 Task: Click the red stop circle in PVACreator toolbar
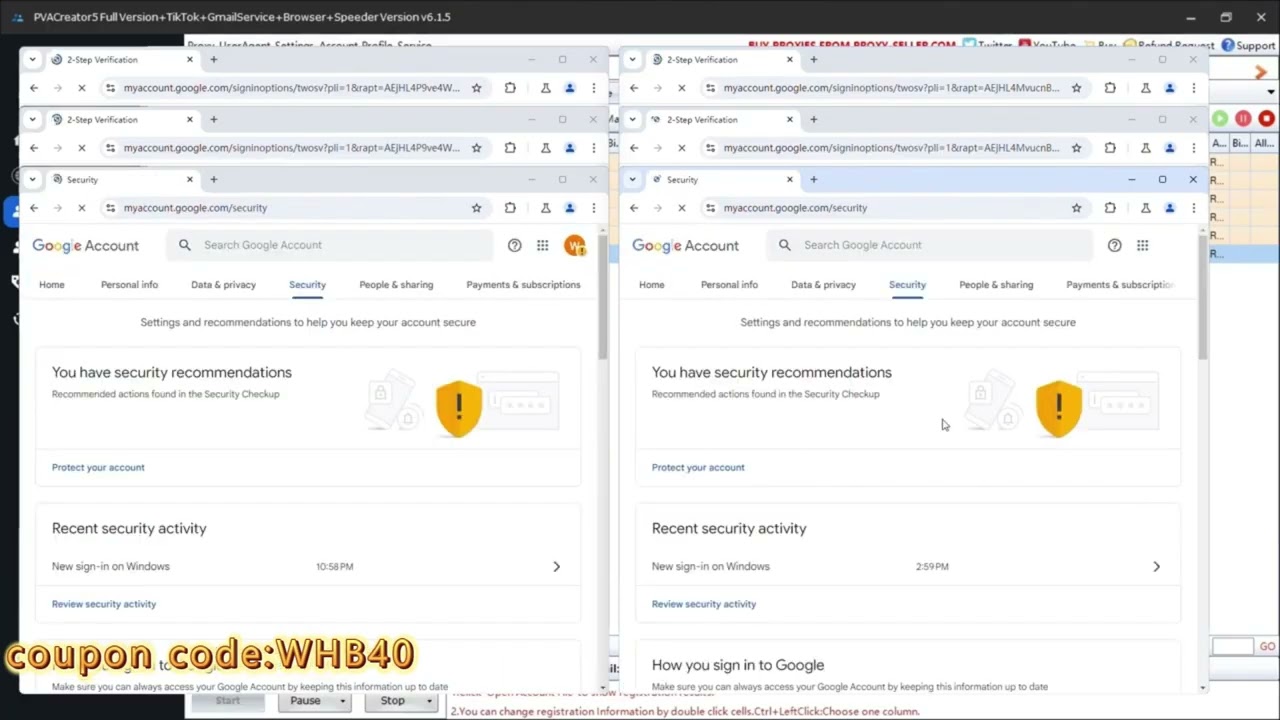tap(1267, 119)
